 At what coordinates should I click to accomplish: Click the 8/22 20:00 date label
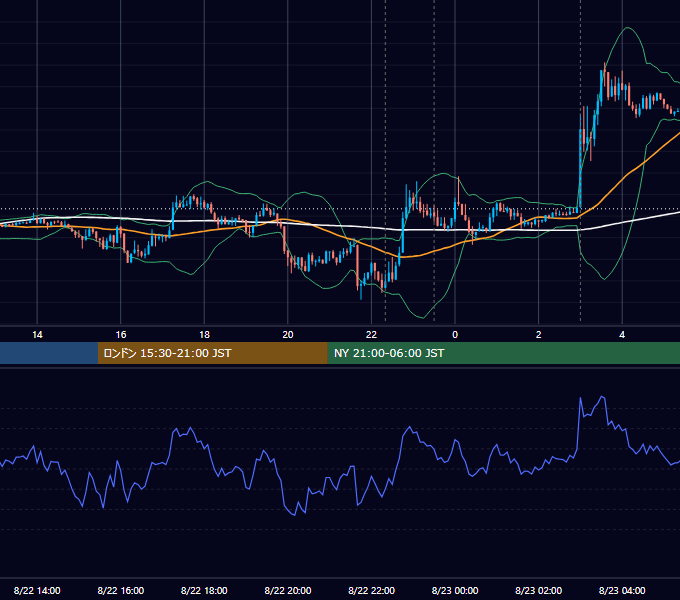pos(288,590)
